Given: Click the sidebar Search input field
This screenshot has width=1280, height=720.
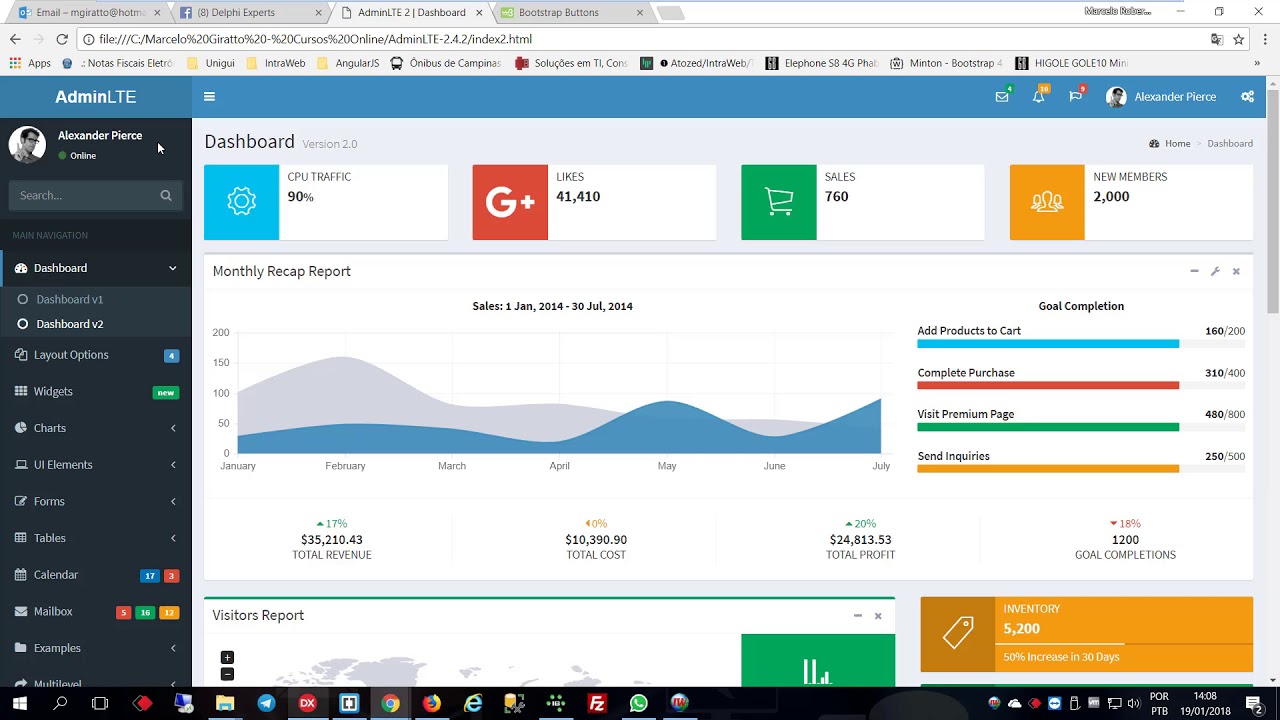Looking at the screenshot, I should (x=82, y=195).
